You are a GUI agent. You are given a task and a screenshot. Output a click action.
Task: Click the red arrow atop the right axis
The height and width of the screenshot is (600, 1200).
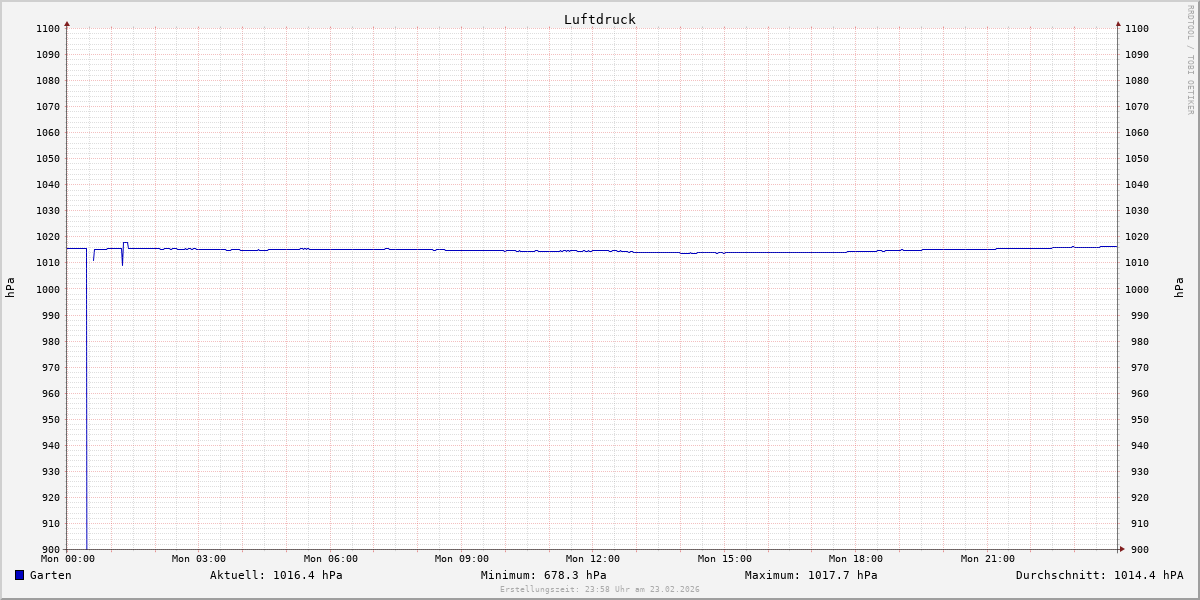click(x=1118, y=23)
